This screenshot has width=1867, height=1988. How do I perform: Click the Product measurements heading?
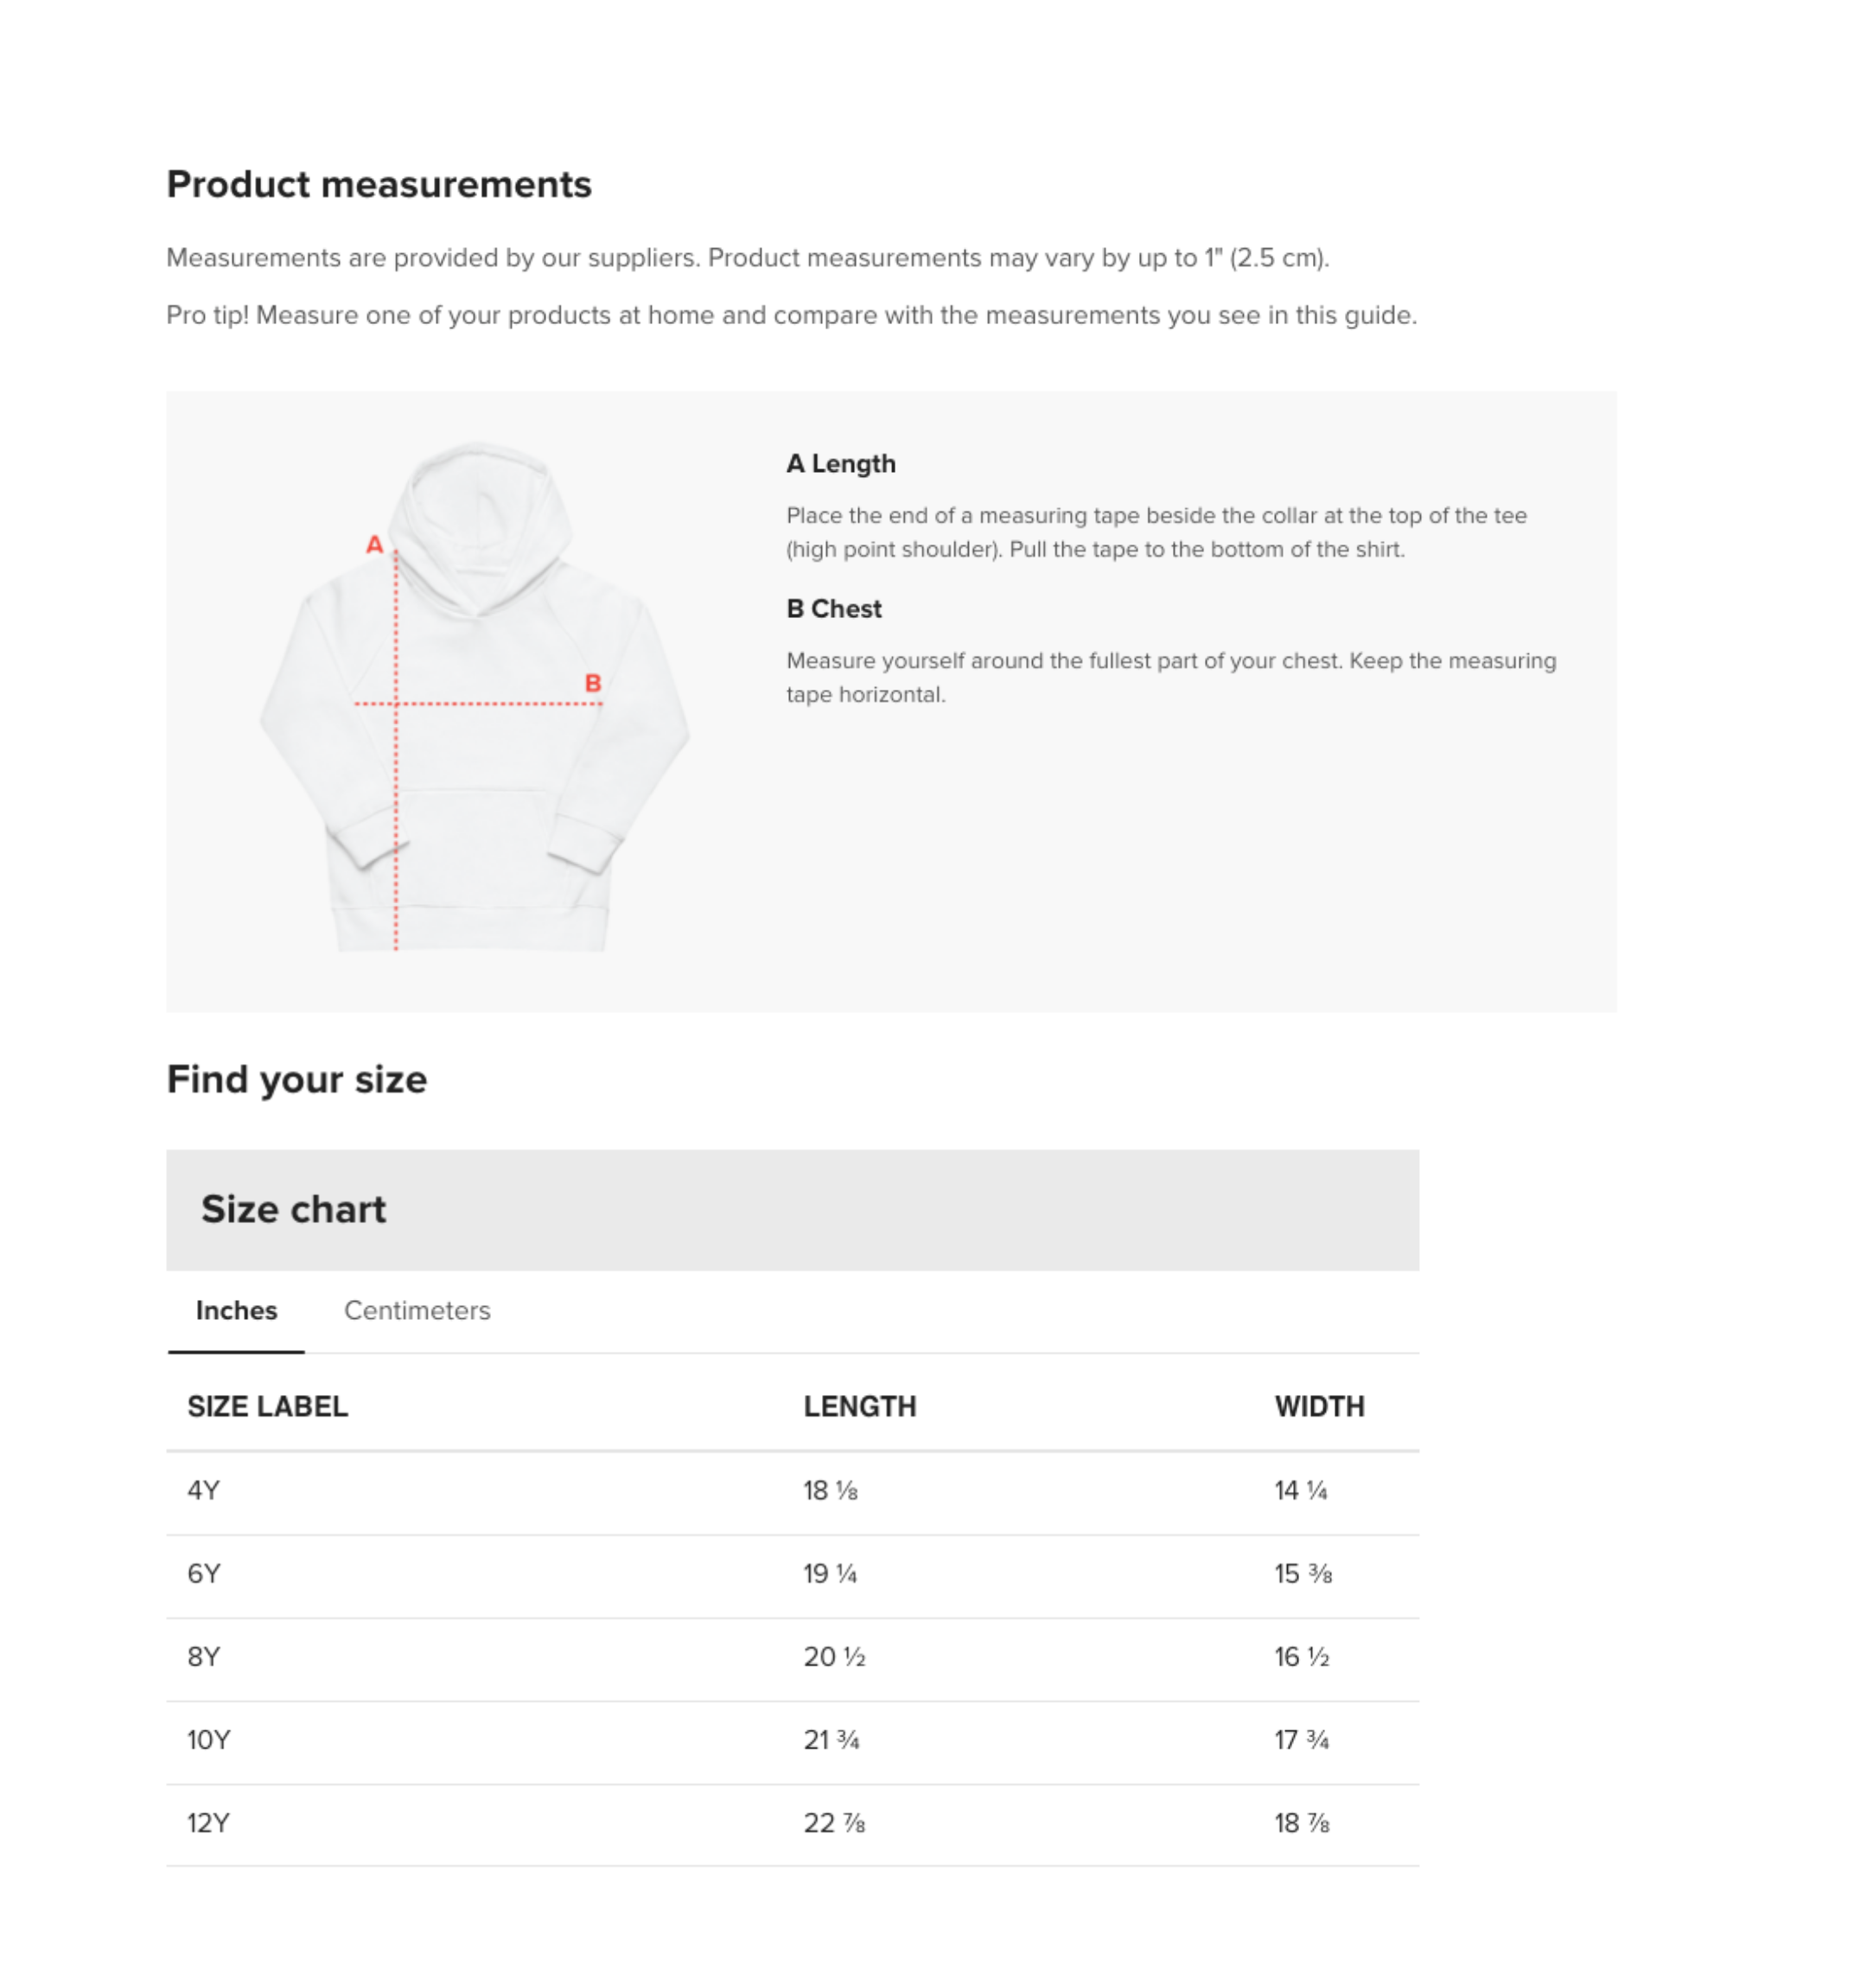click(x=379, y=185)
